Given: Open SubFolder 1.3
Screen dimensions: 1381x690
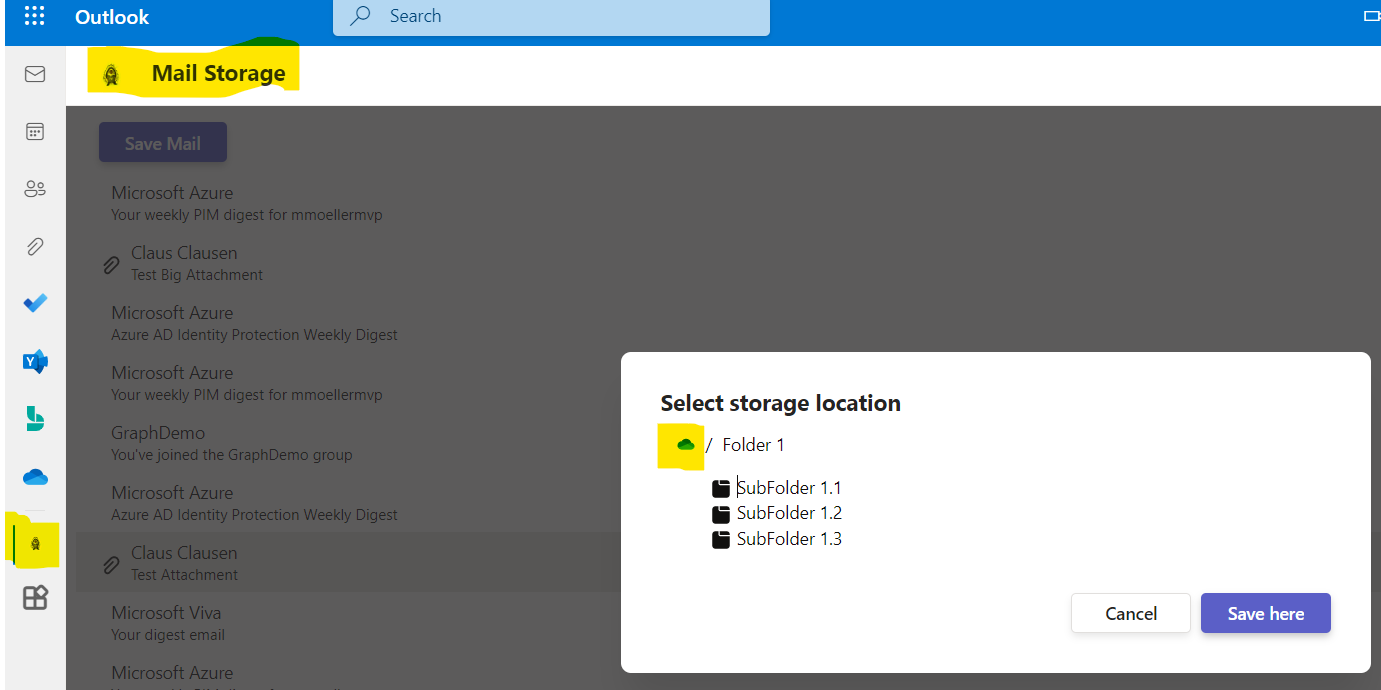Looking at the screenshot, I should click(789, 539).
